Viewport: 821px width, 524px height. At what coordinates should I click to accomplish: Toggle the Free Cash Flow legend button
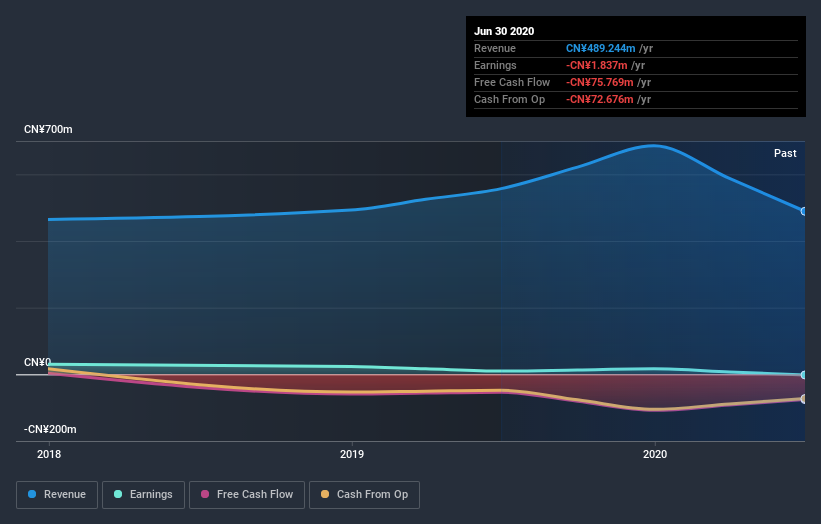247,495
